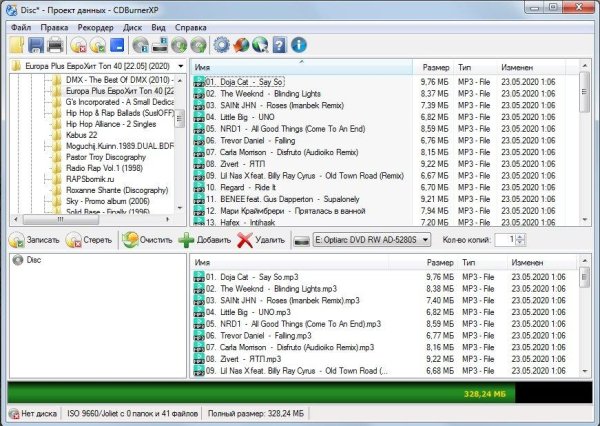Click the Disc root icon in compilation tree
This screenshot has height=426, width=600.
(x=18, y=260)
